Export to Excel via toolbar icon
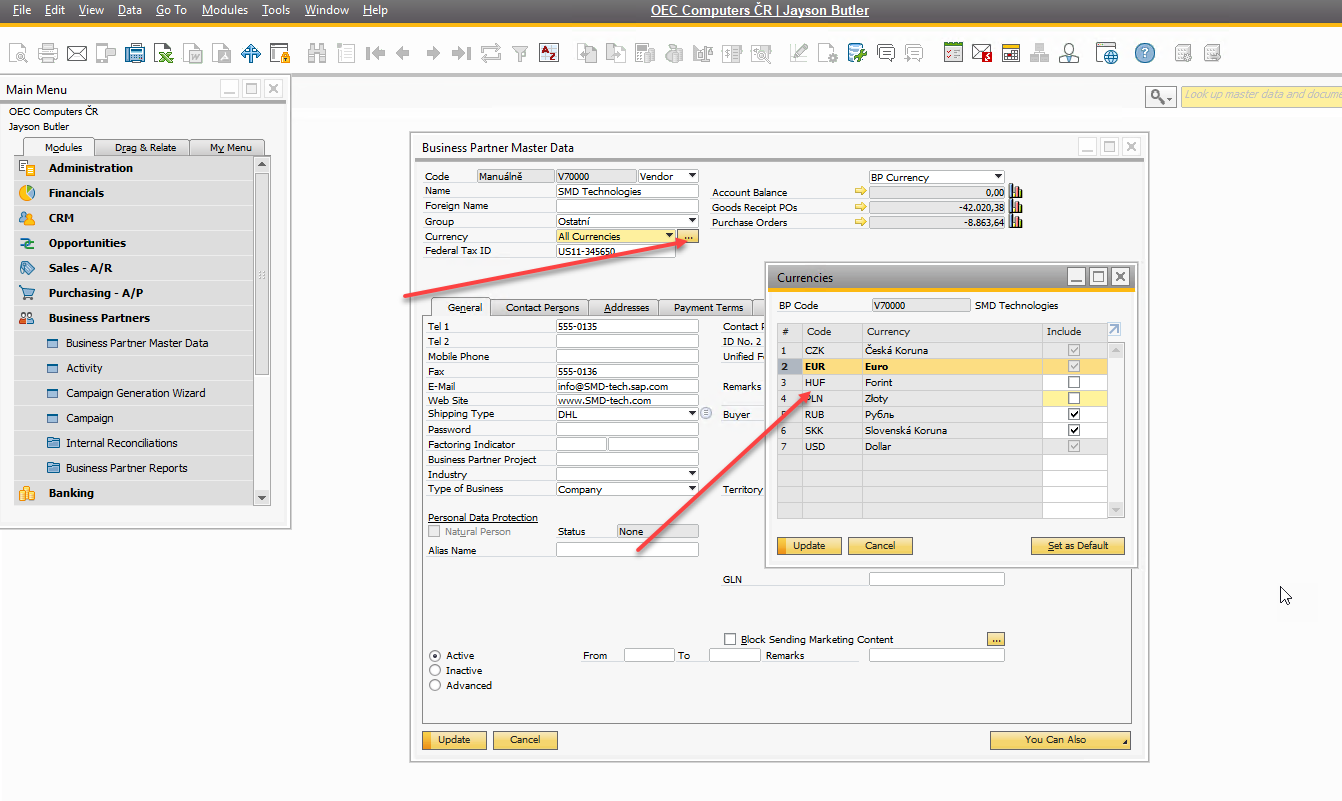Screen dimensions: 1342x801 pyautogui.click(x=164, y=53)
